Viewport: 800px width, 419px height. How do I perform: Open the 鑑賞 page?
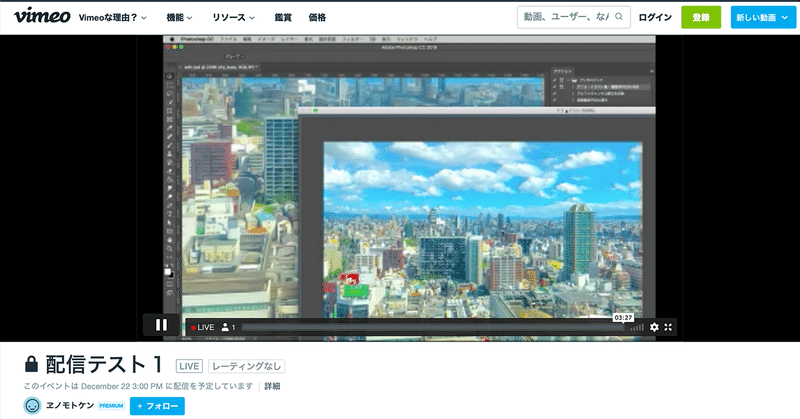283,17
